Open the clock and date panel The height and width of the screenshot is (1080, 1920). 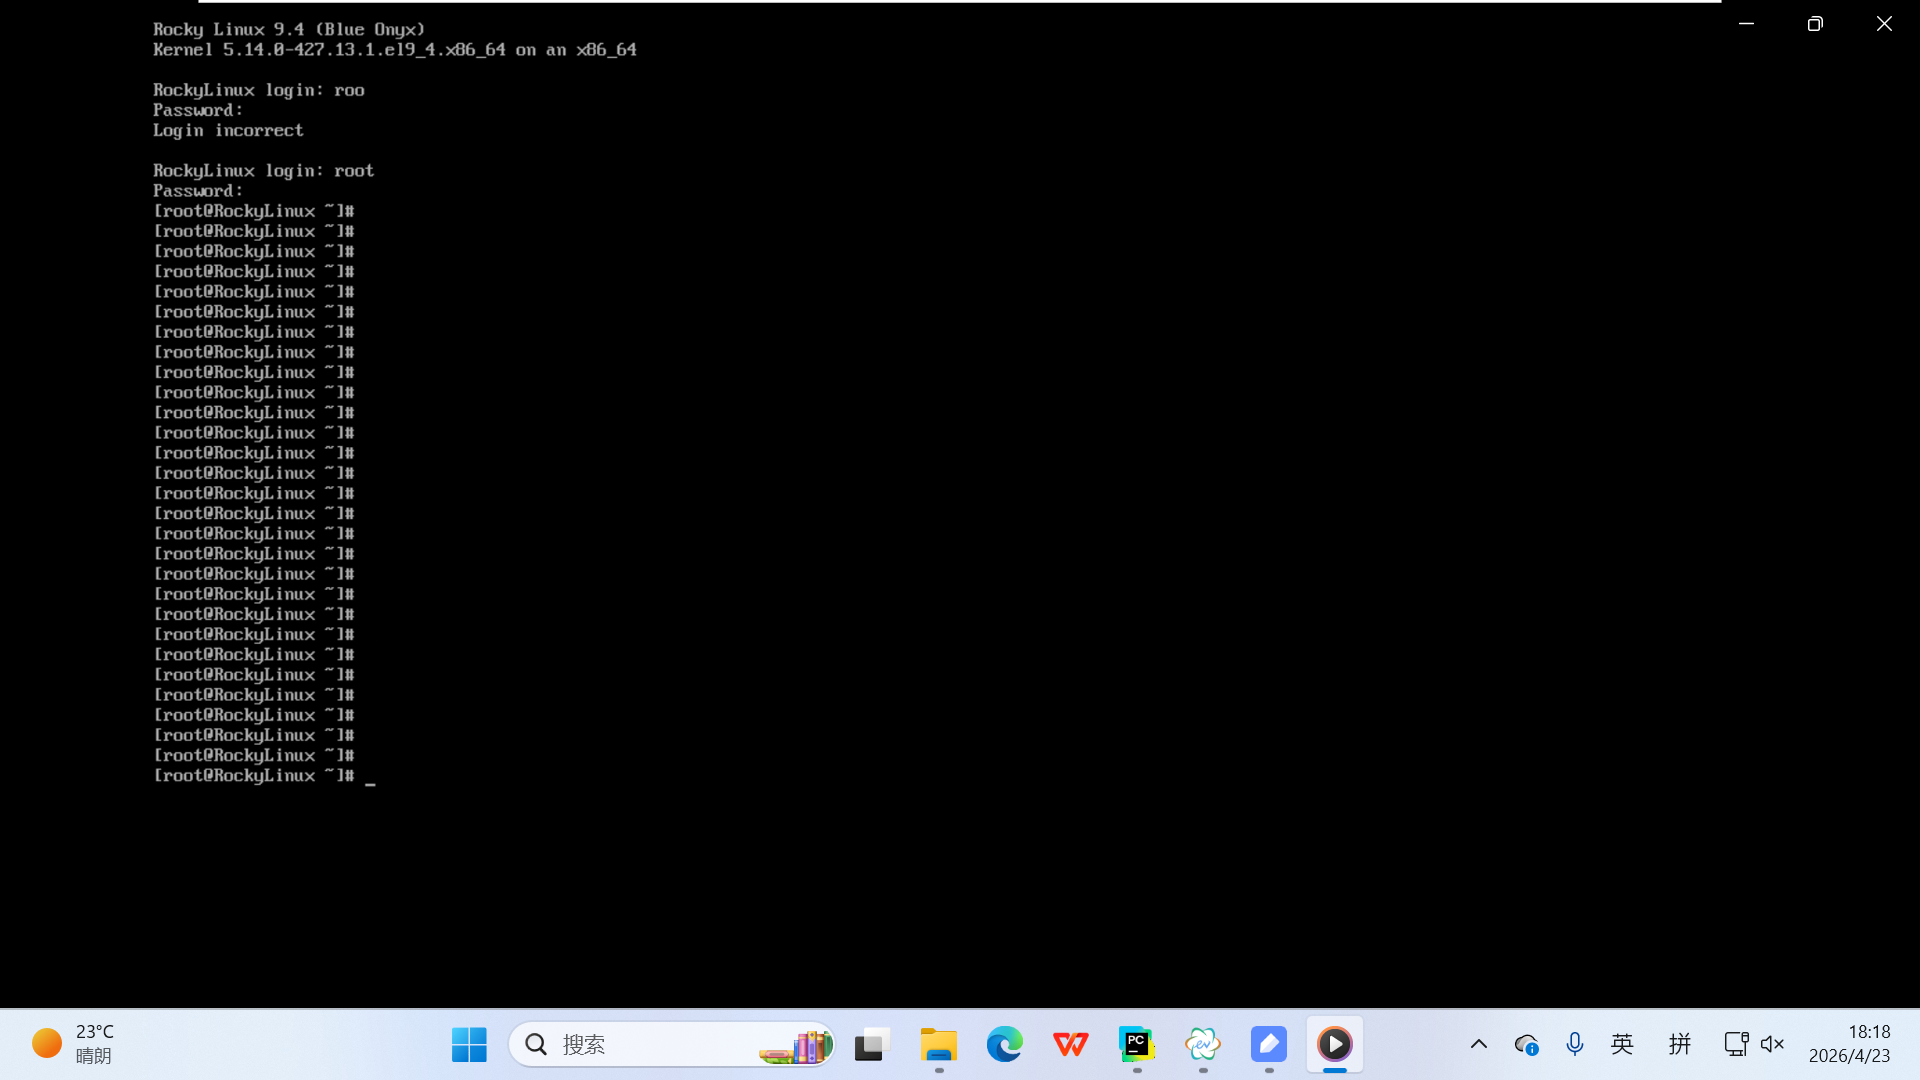coord(1849,1044)
